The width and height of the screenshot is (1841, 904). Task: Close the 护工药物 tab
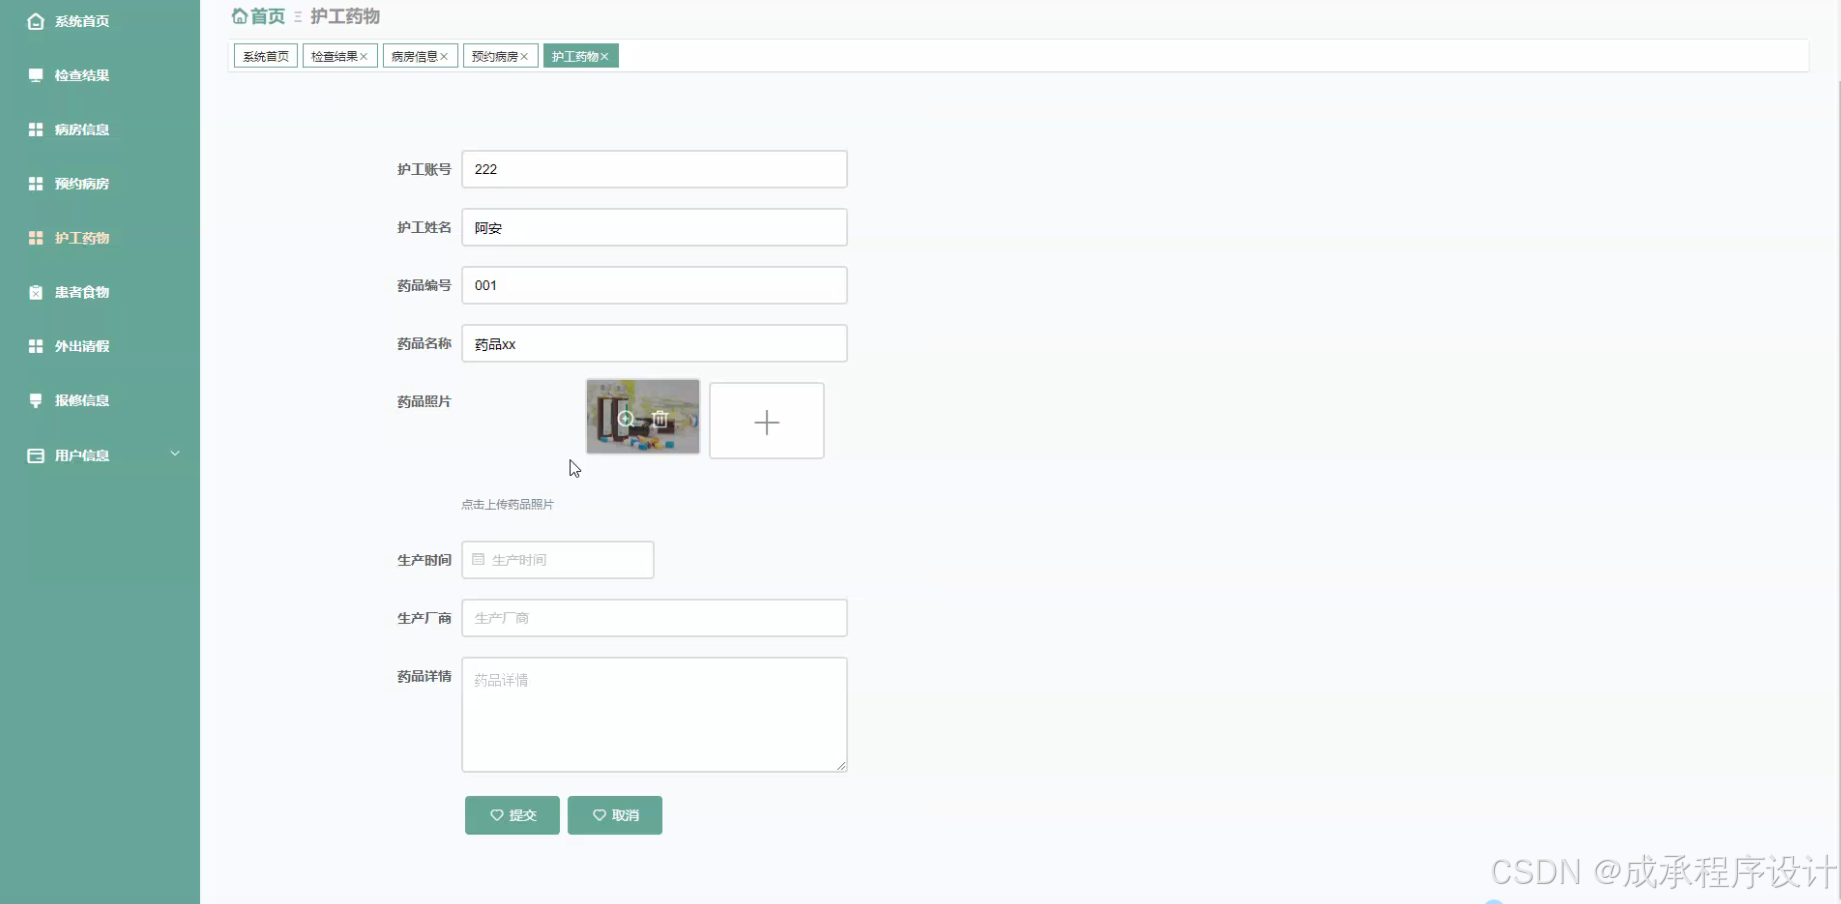(x=604, y=57)
